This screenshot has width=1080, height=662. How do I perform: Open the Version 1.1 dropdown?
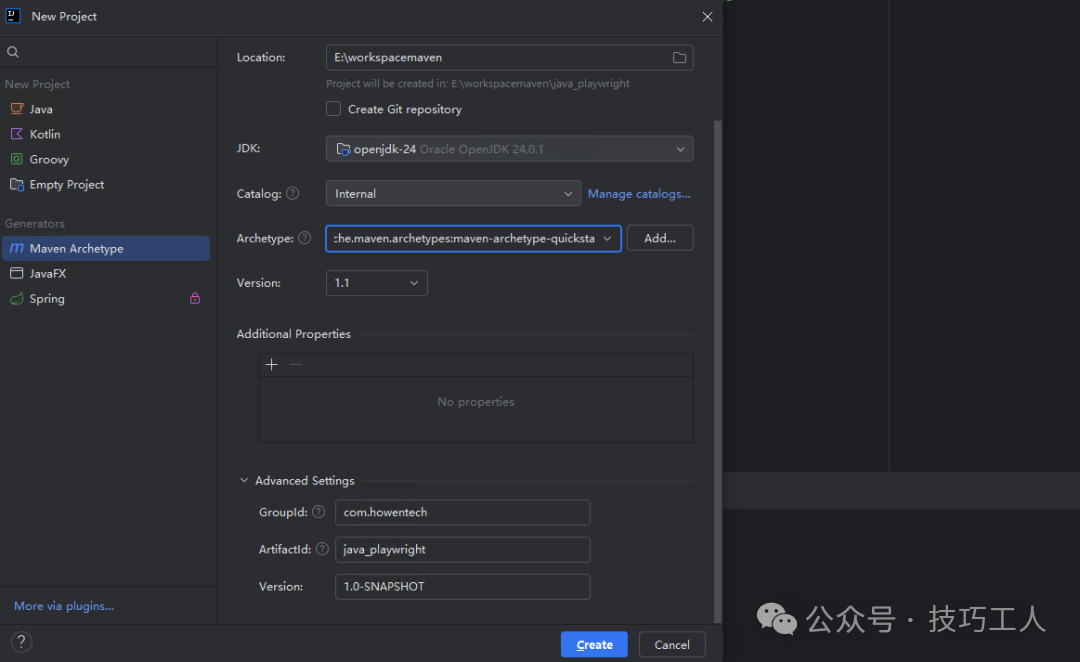[377, 283]
